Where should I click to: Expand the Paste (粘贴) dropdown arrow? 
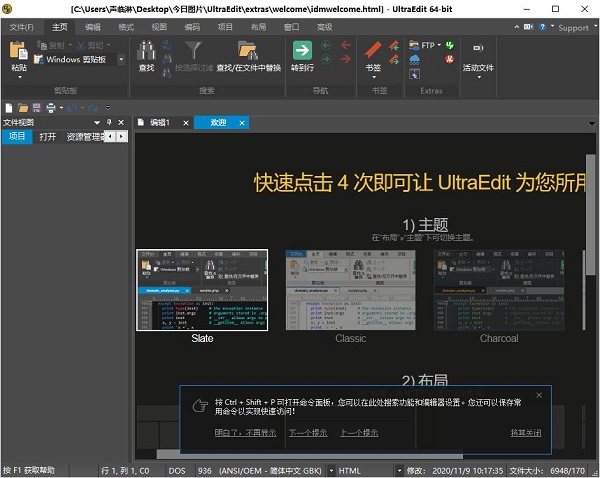(19, 77)
